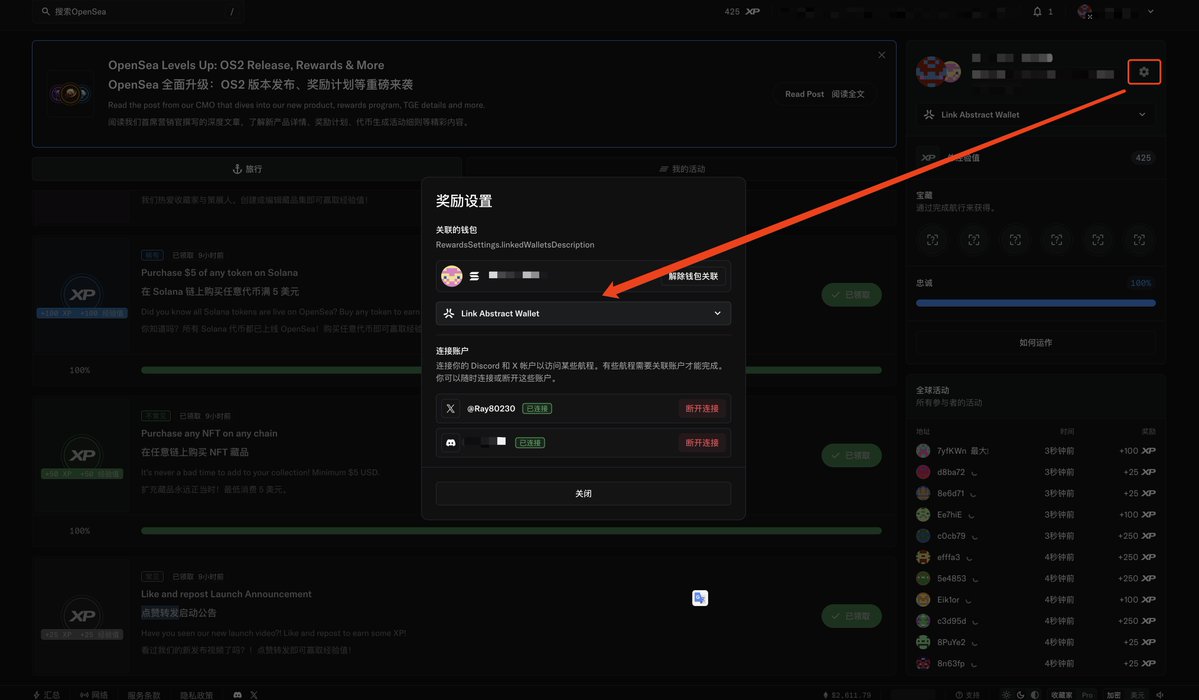Click the 如何运作 button
1199x700 pixels.
point(1036,343)
